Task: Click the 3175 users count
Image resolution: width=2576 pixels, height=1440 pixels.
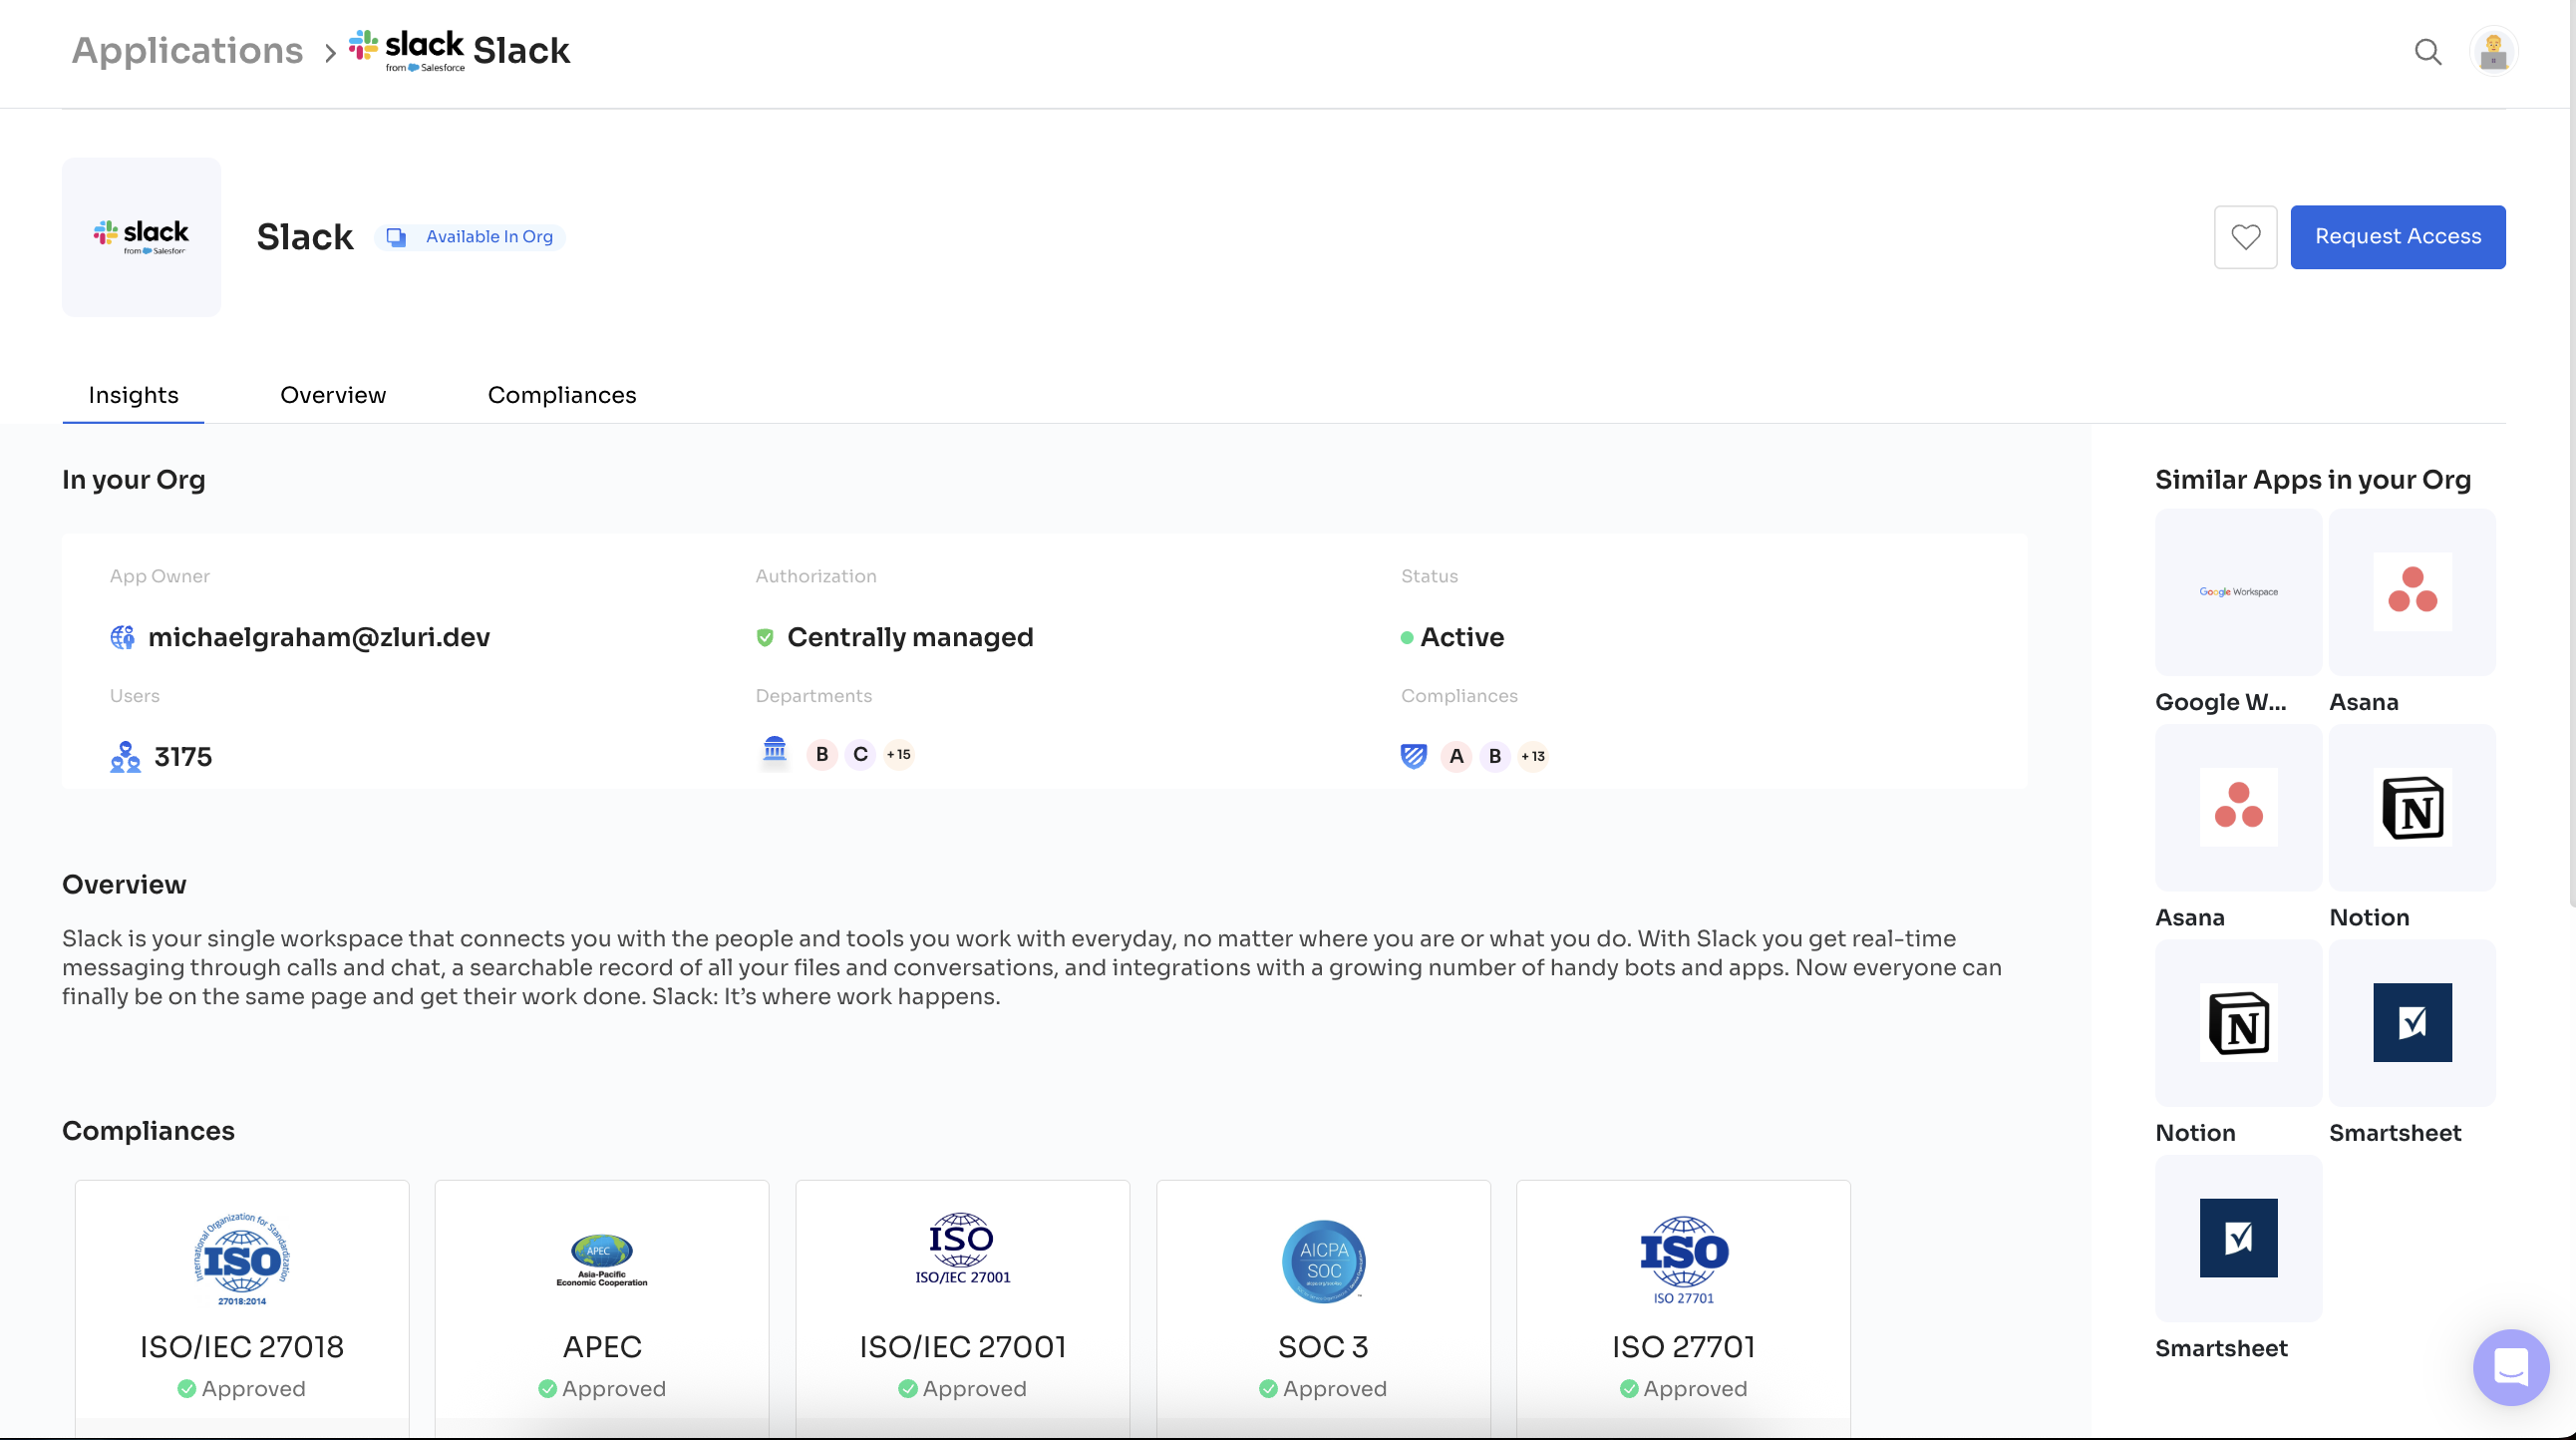Action: (183, 756)
